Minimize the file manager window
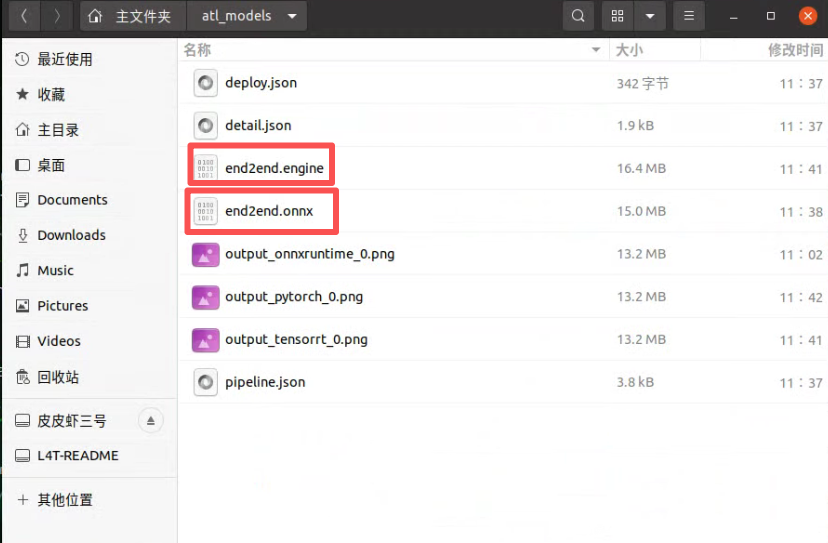This screenshot has width=828, height=543. (x=733, y=17)
